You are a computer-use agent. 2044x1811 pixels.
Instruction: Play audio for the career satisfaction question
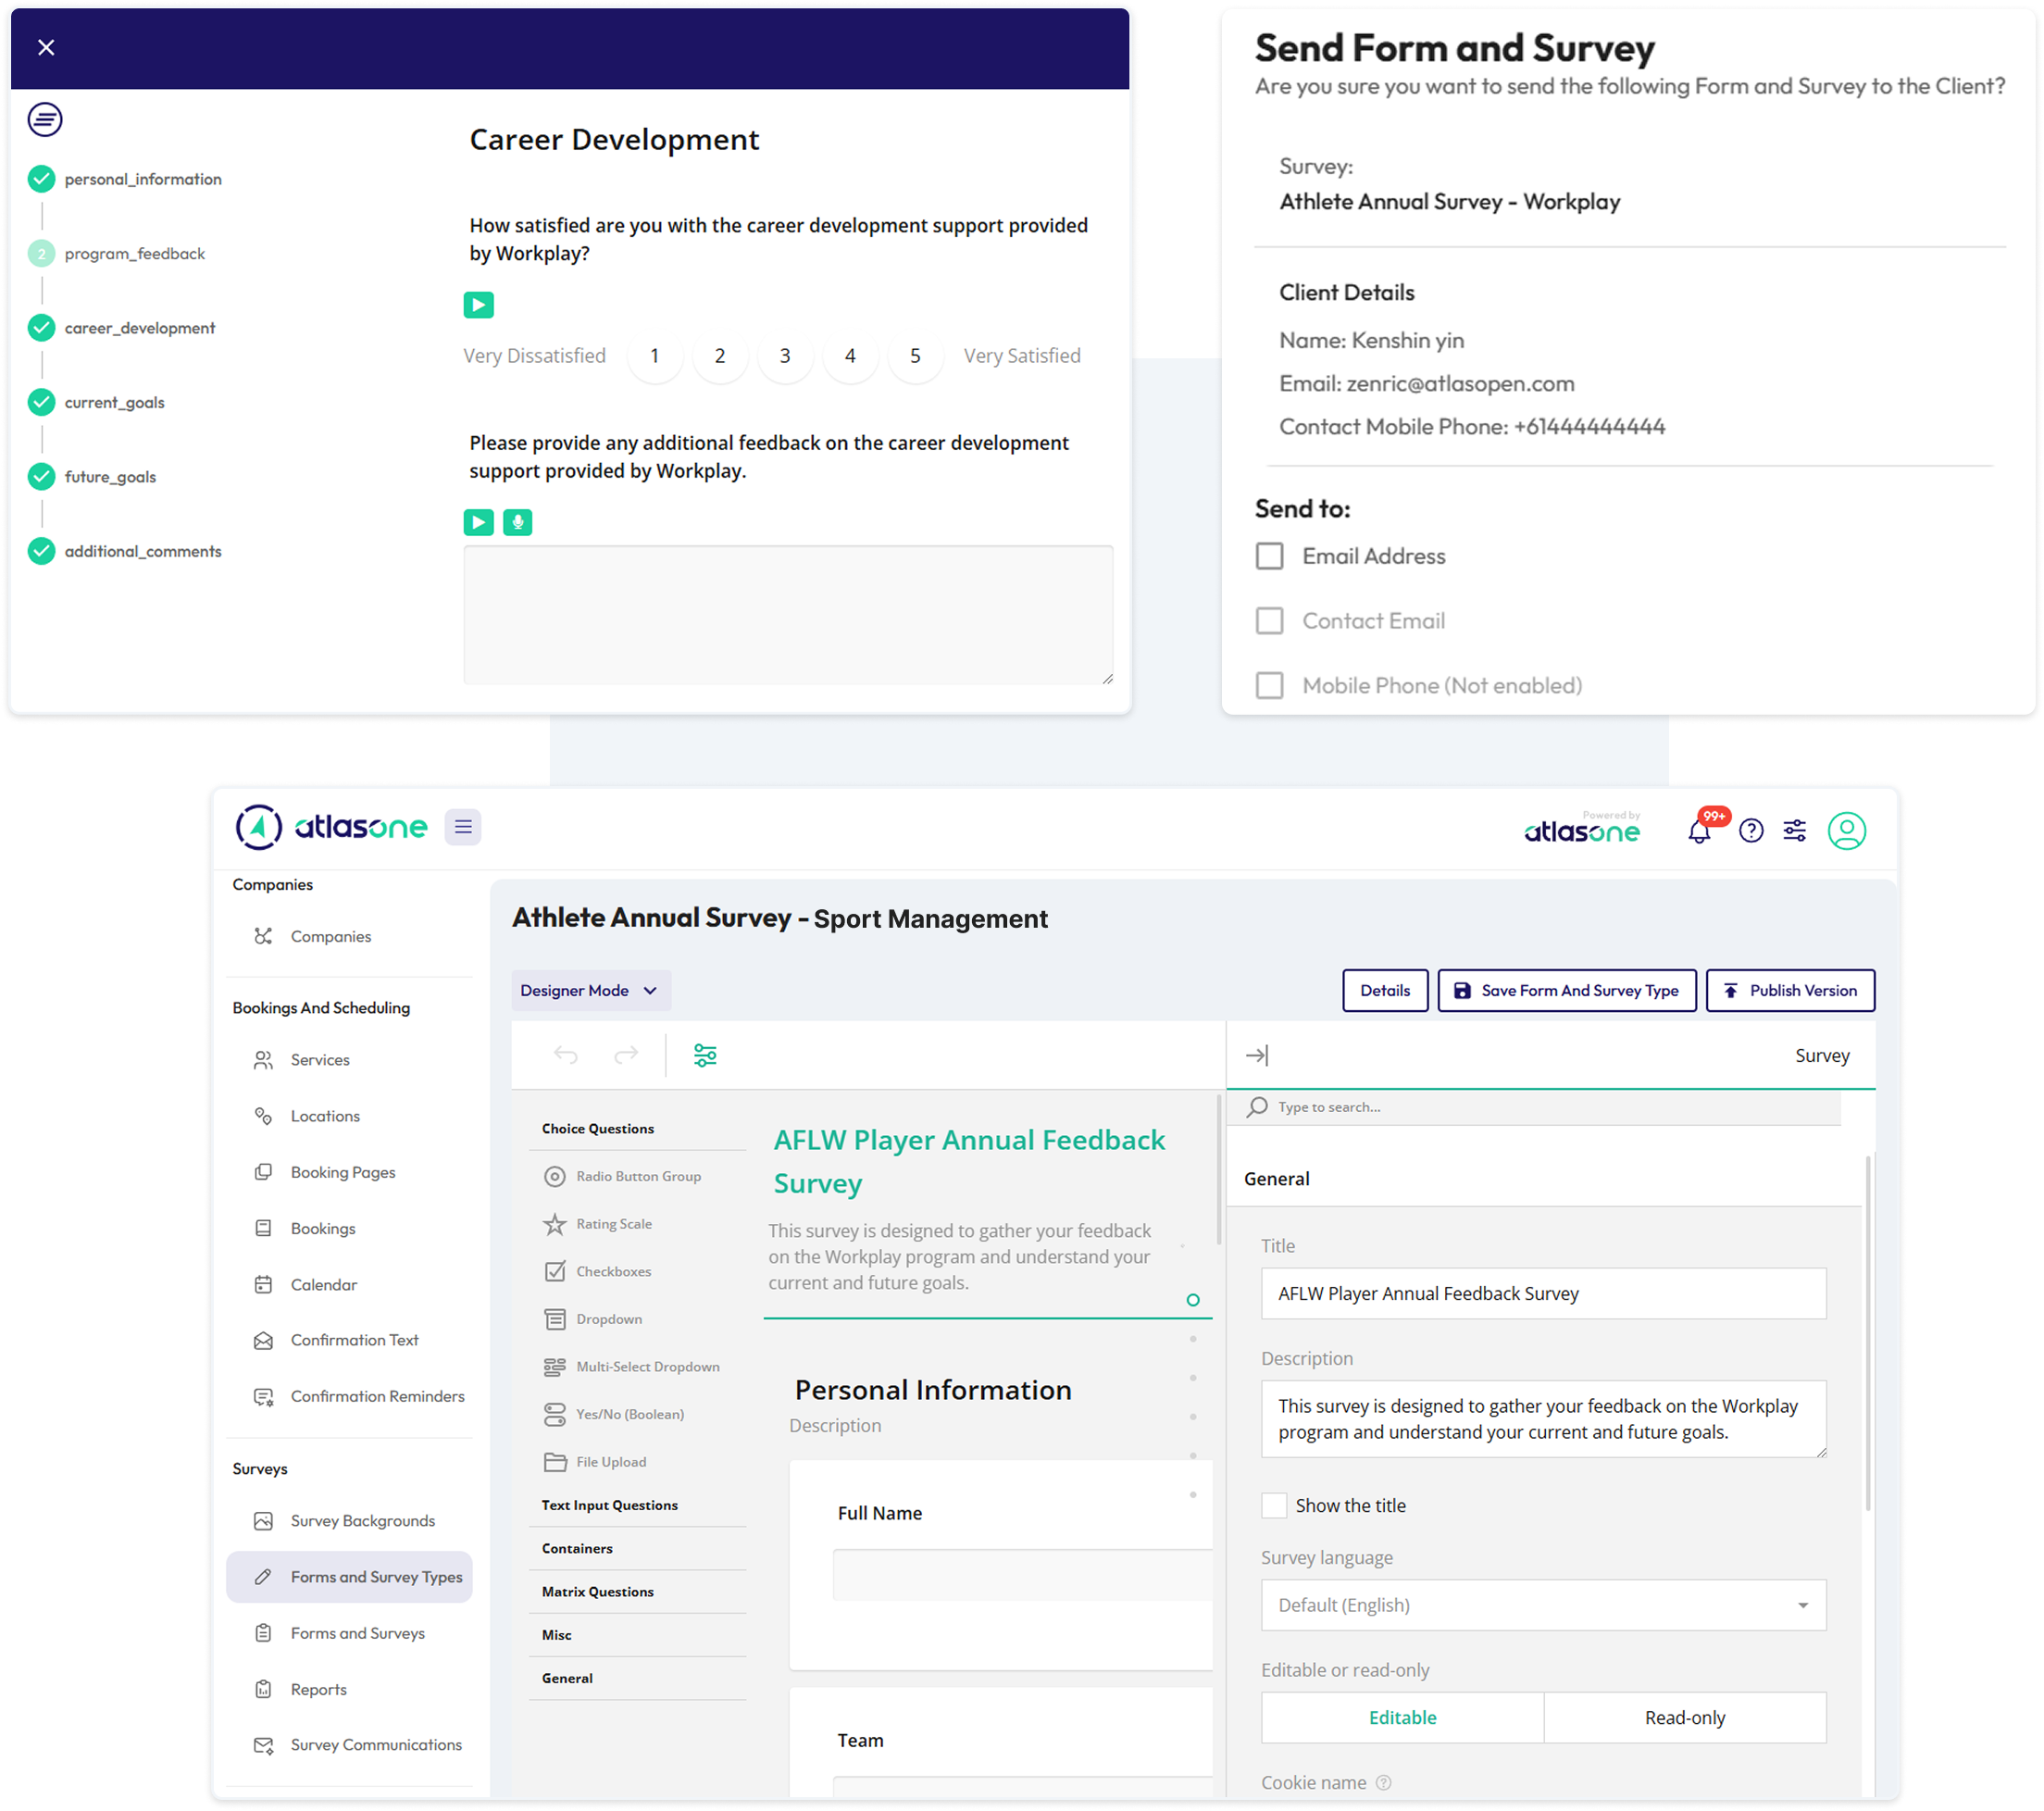point(478,305)
